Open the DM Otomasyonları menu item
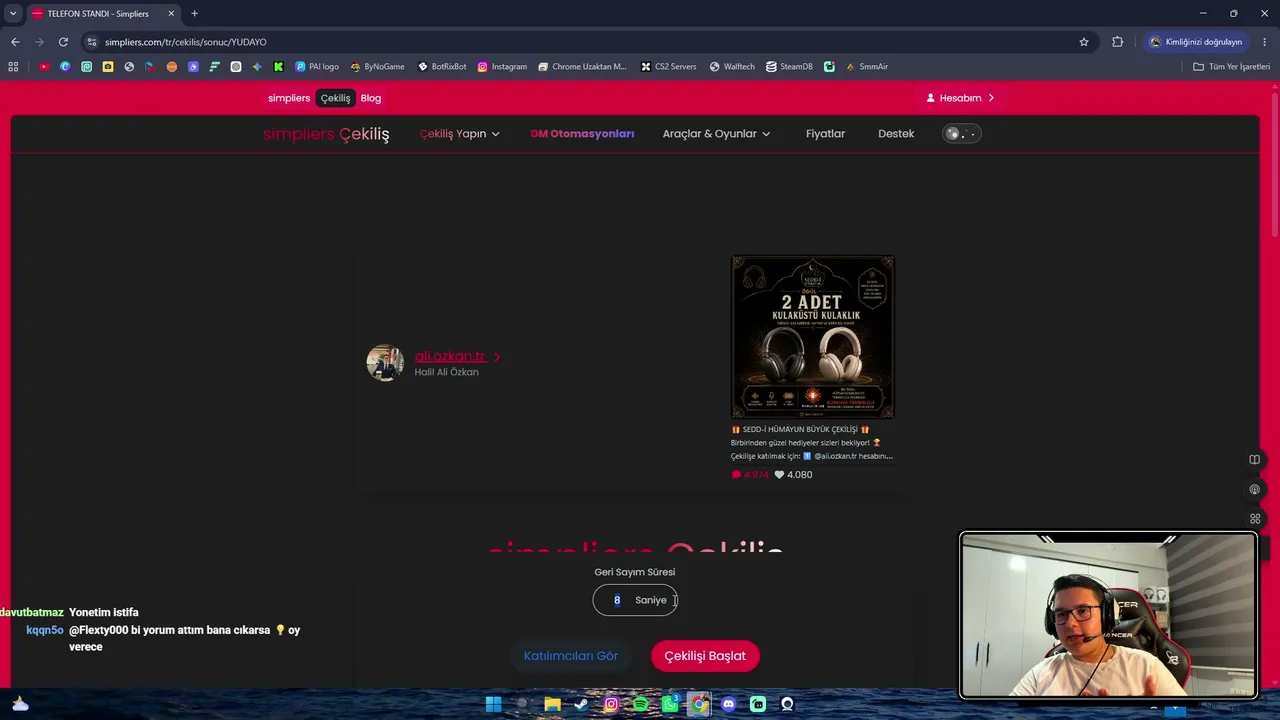The height and width of the screenshot is (720, 1280). [x=582, y=134]
